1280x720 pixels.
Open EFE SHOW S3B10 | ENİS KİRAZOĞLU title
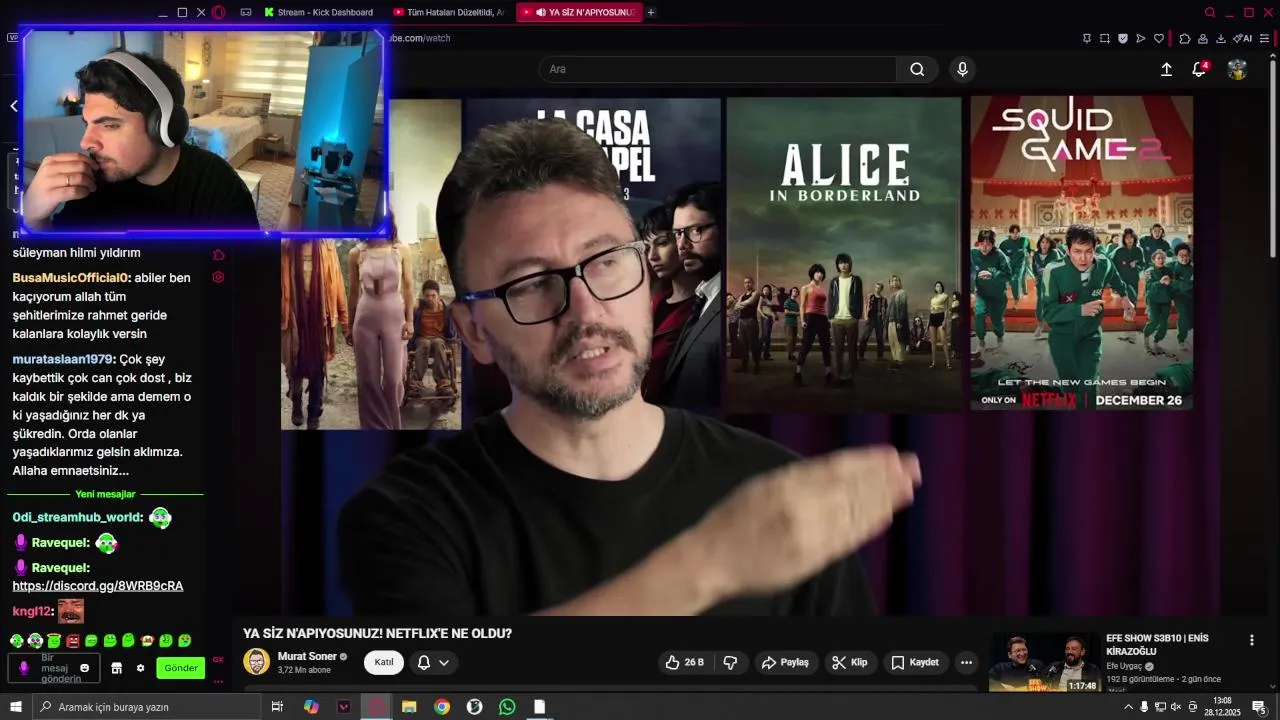(x=1158, y=644)
